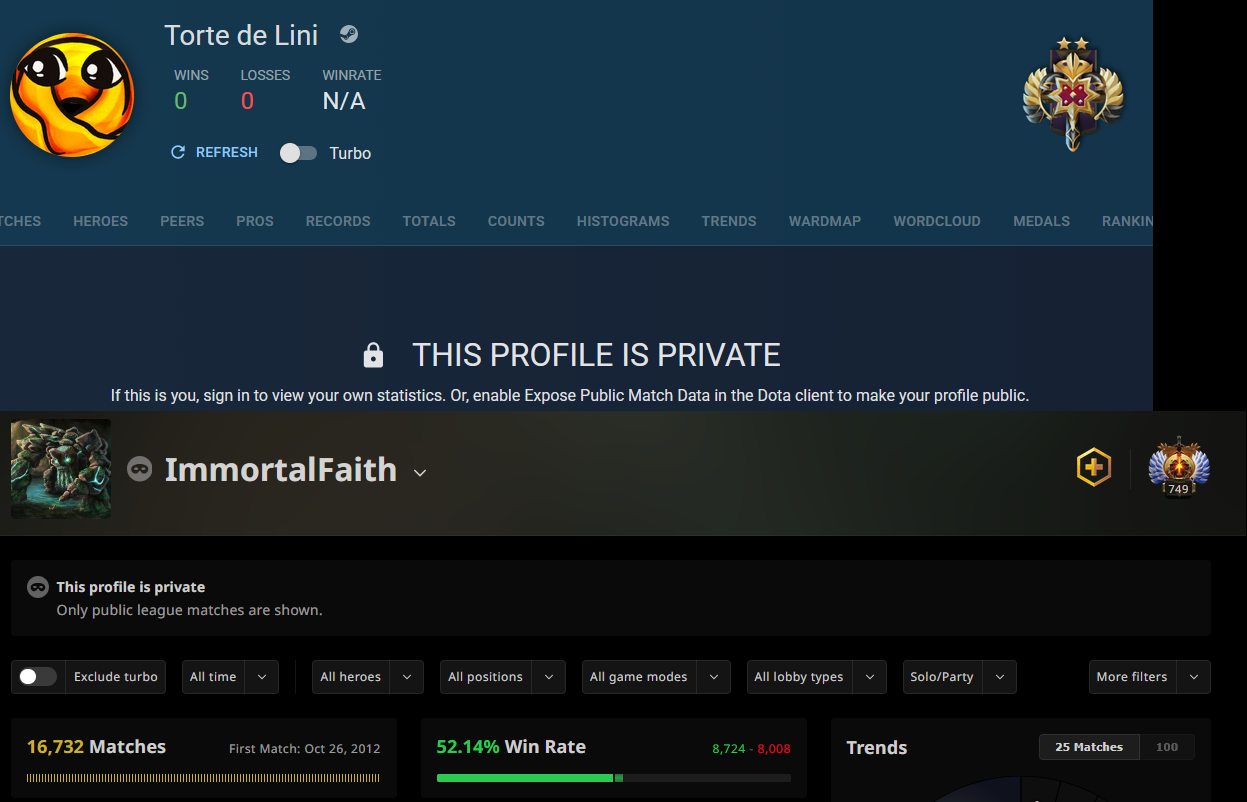The height and width of the screenshot is (802, 1247).
Task: Open the All game modes dropdown
Action: click(656, 677)
